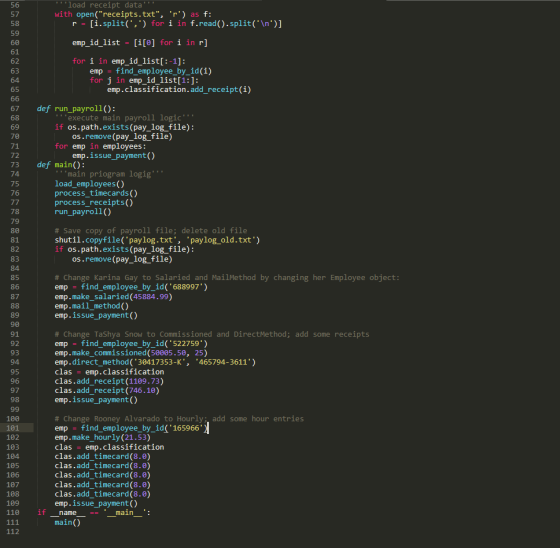
Task: Click the 'Change Karina Gay to Salaried' comment
Action: [x=227, y=278]
